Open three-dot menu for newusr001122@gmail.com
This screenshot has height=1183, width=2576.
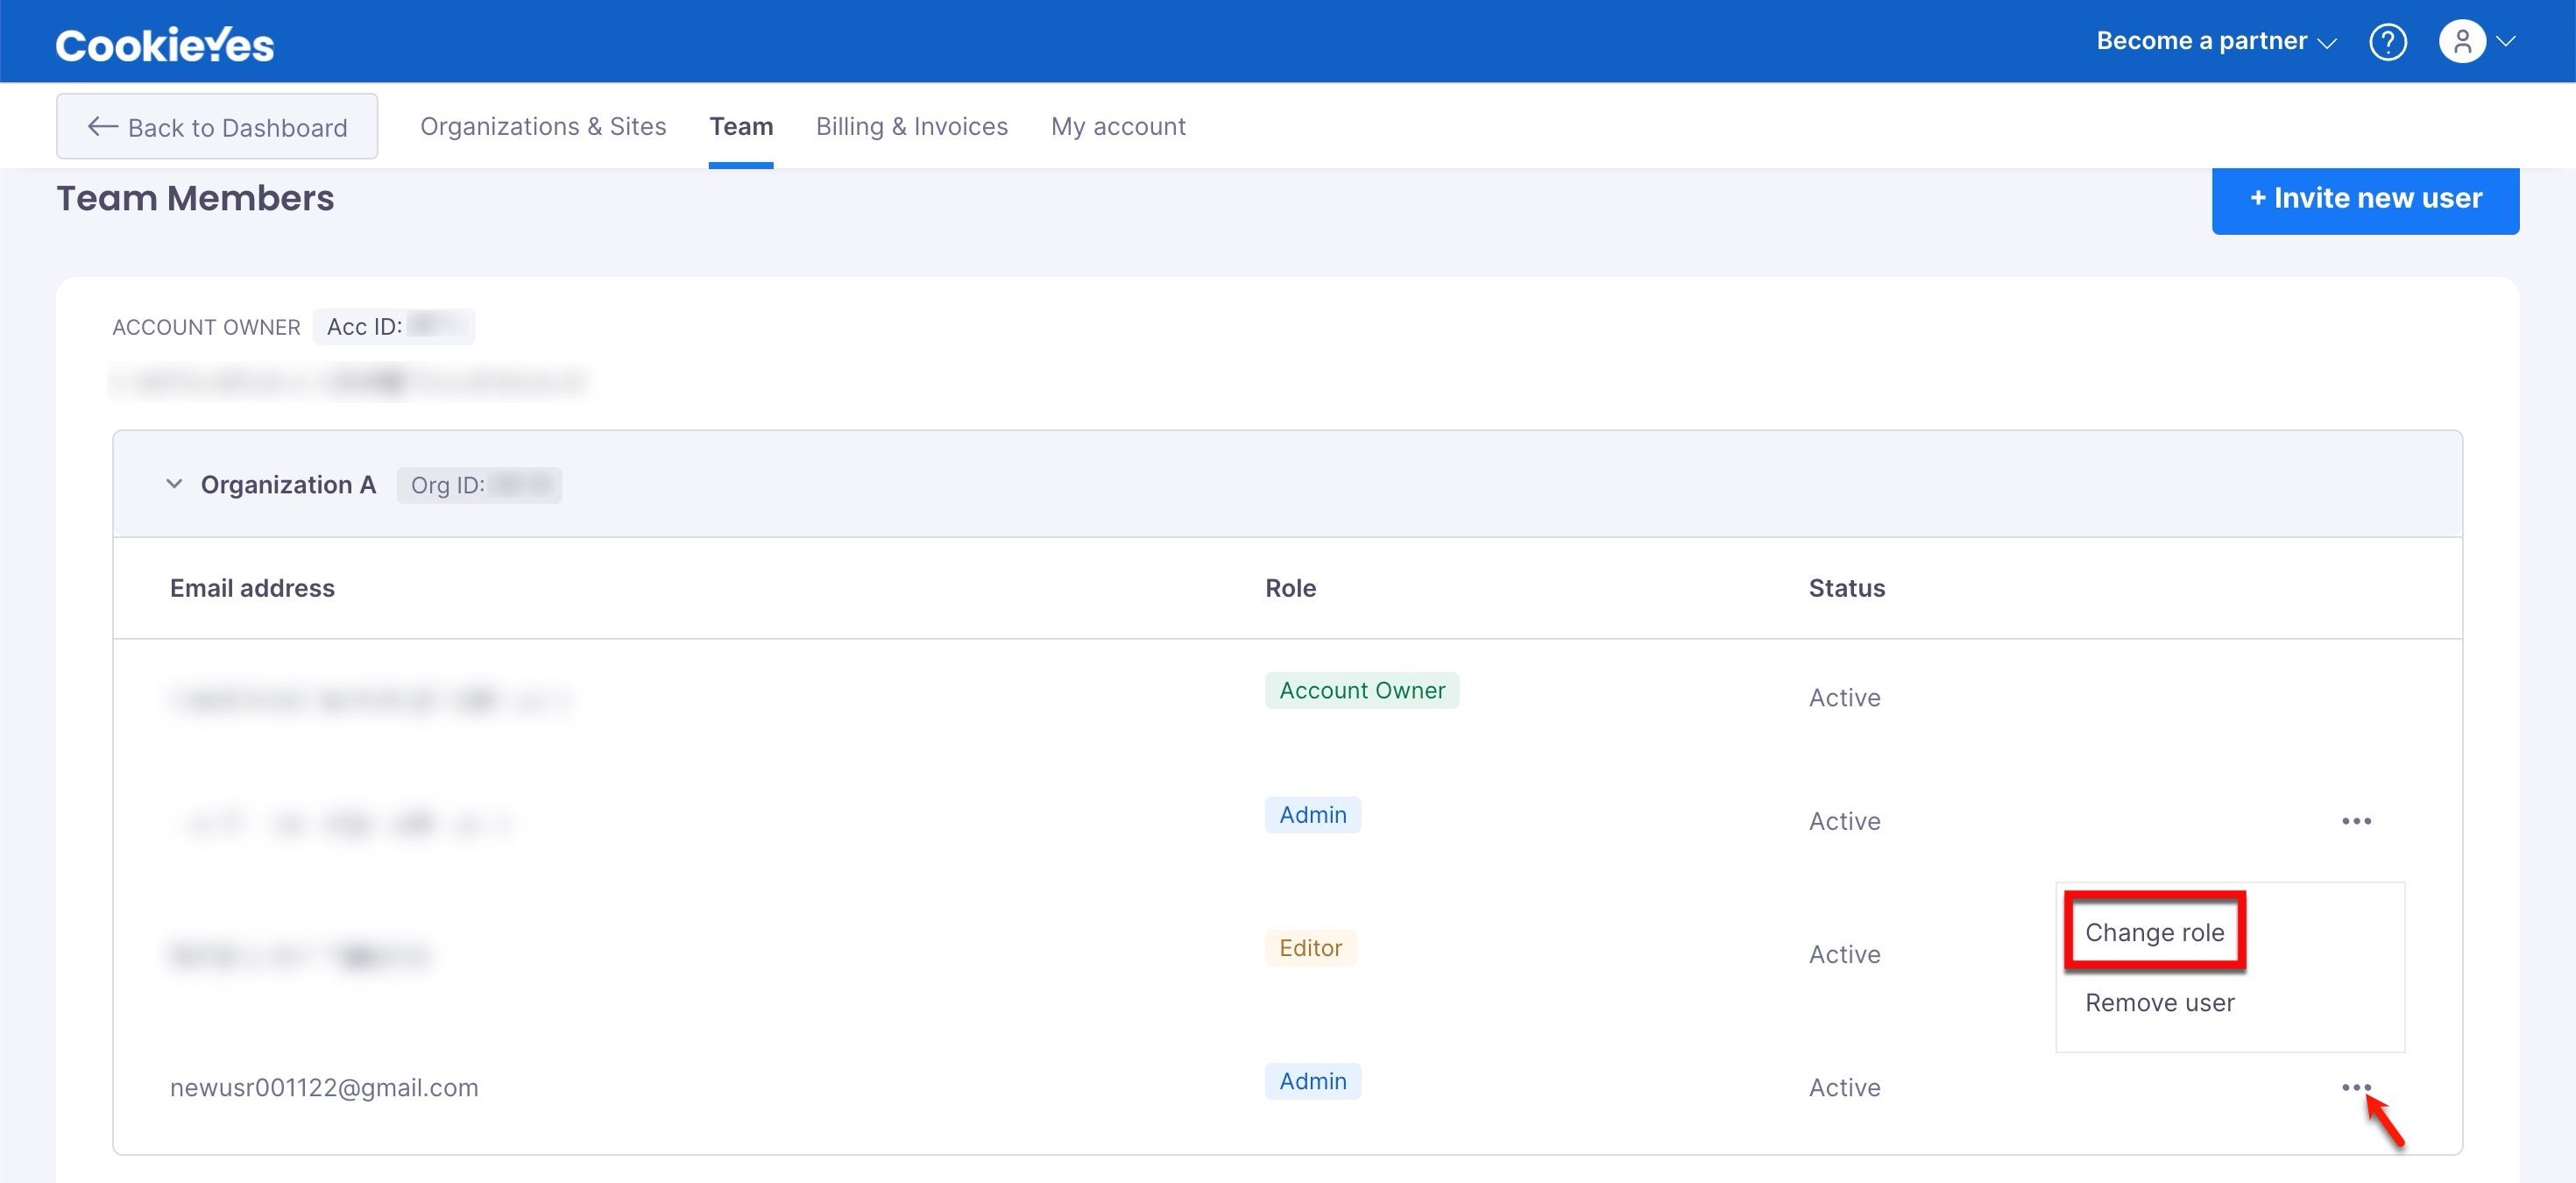(2356, 1087)
